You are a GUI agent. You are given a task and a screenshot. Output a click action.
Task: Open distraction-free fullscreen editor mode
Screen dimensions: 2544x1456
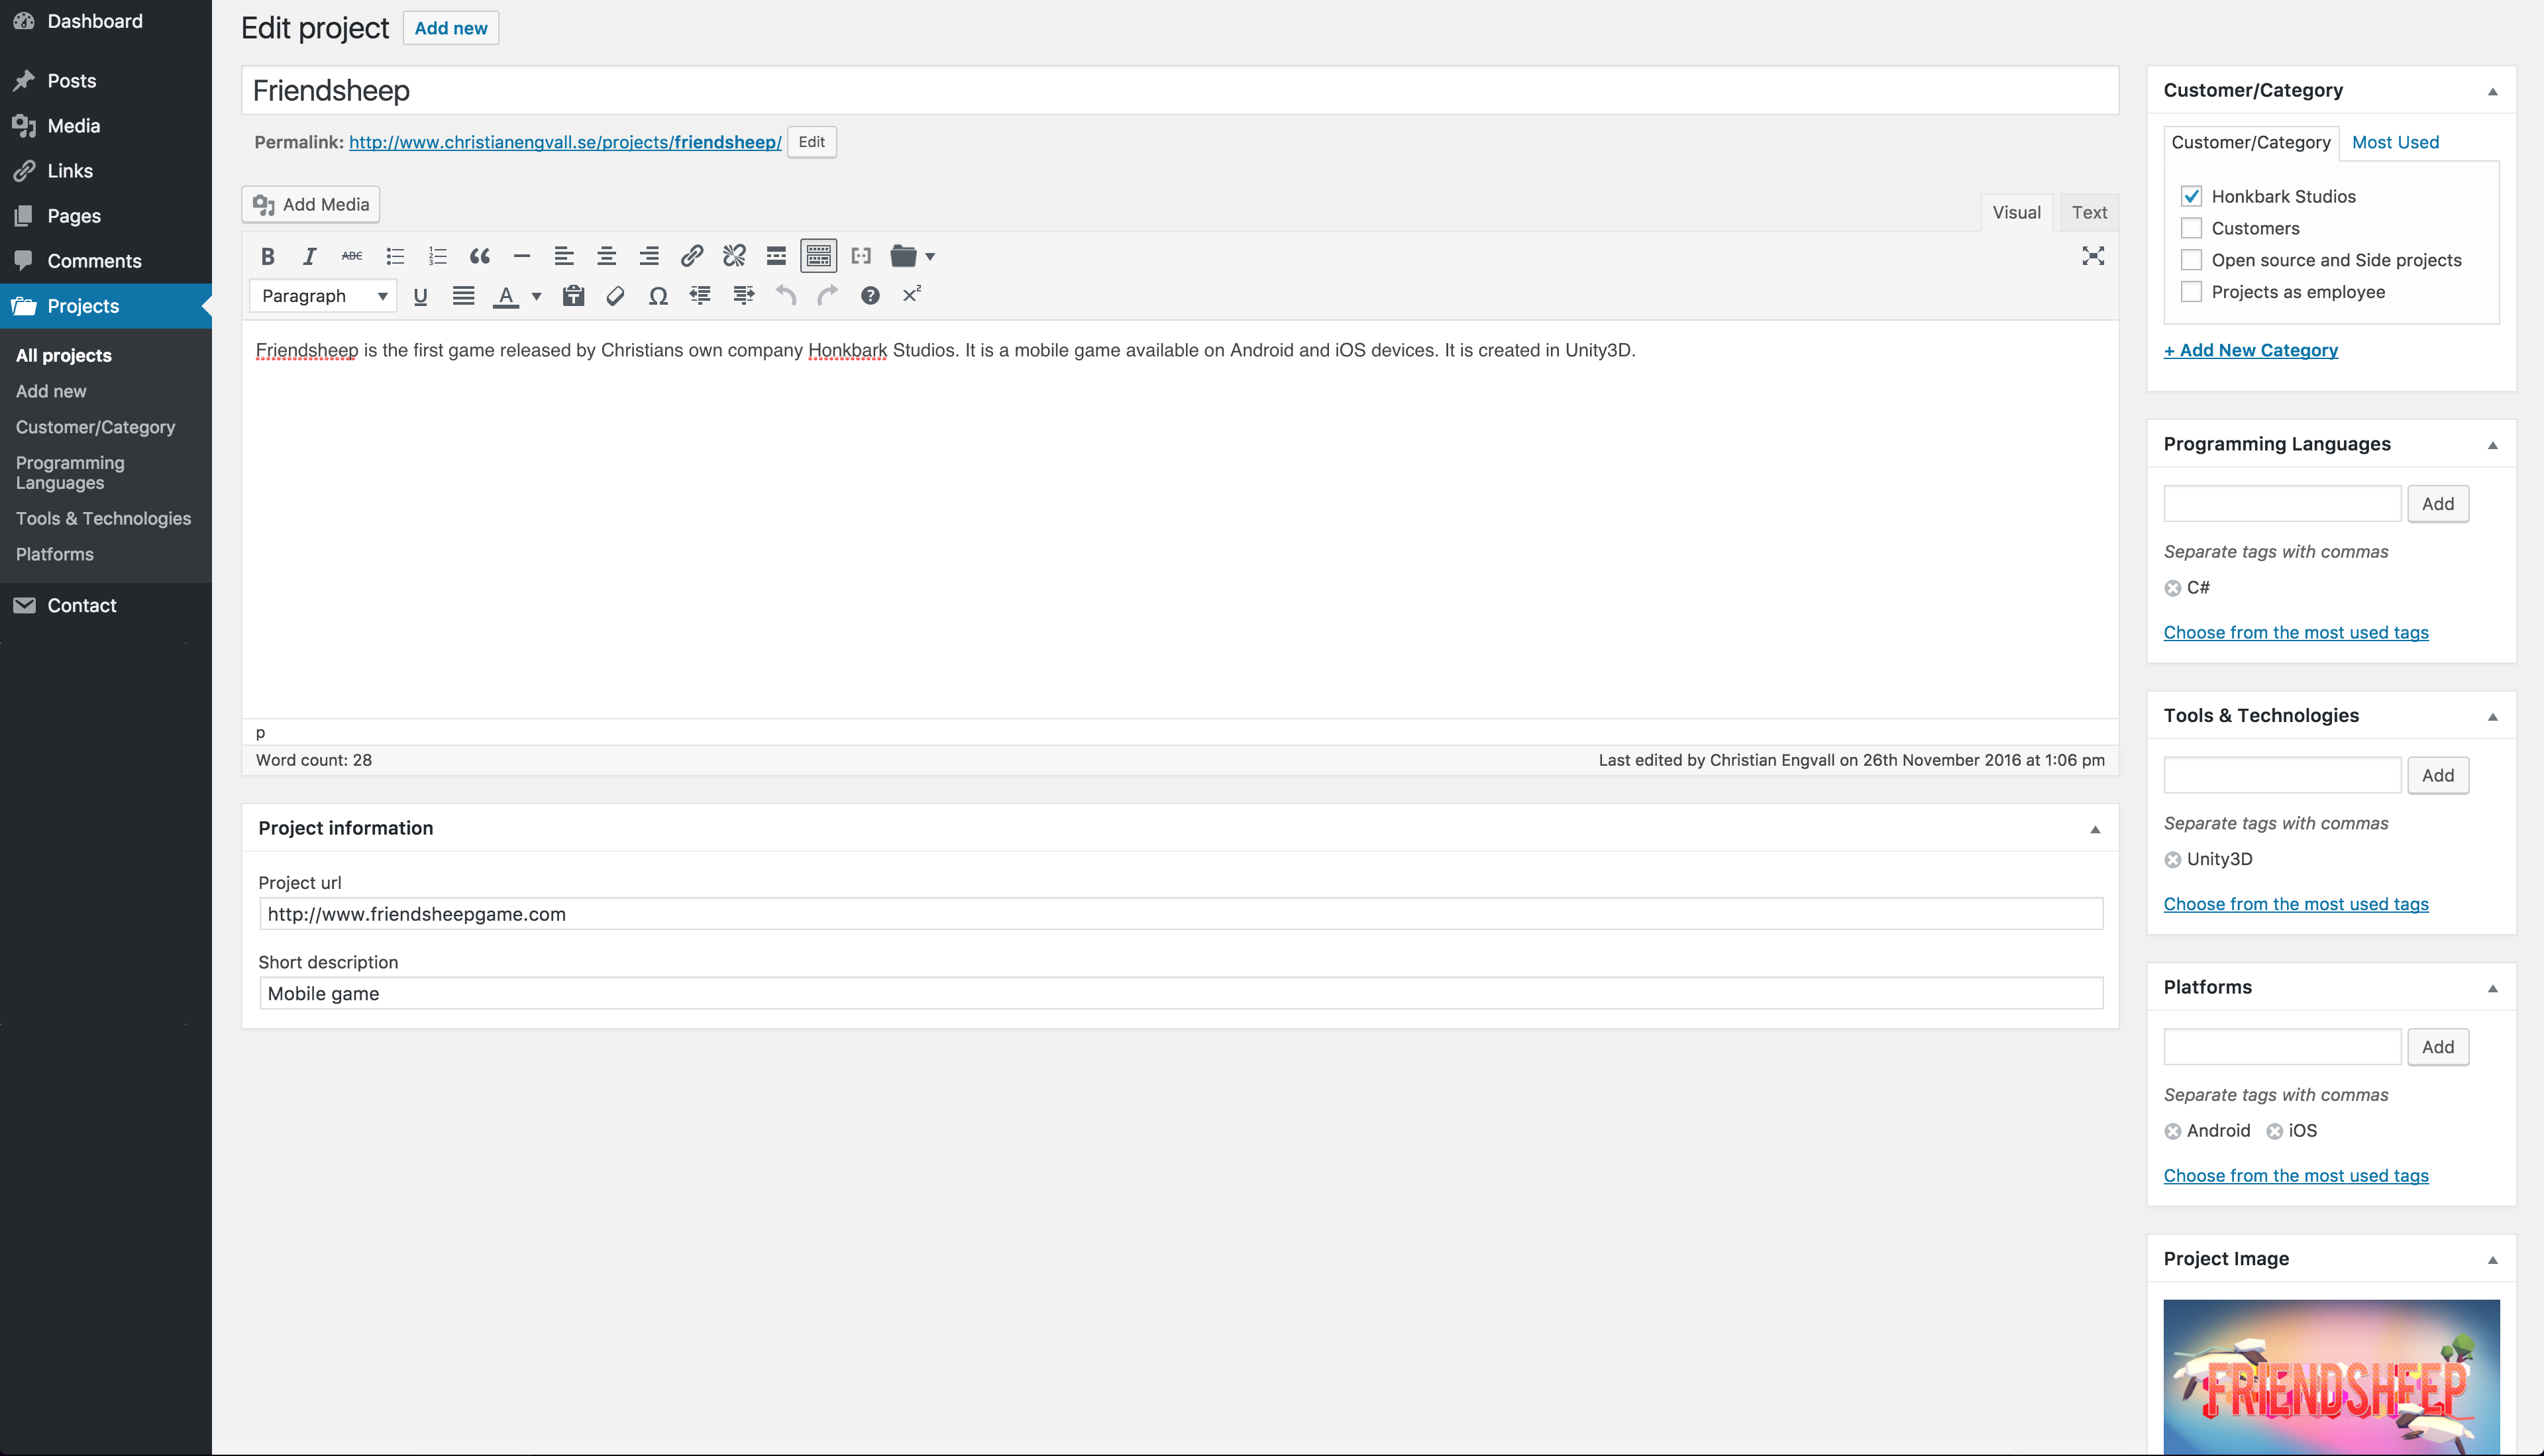click(x=2092, y=256)
